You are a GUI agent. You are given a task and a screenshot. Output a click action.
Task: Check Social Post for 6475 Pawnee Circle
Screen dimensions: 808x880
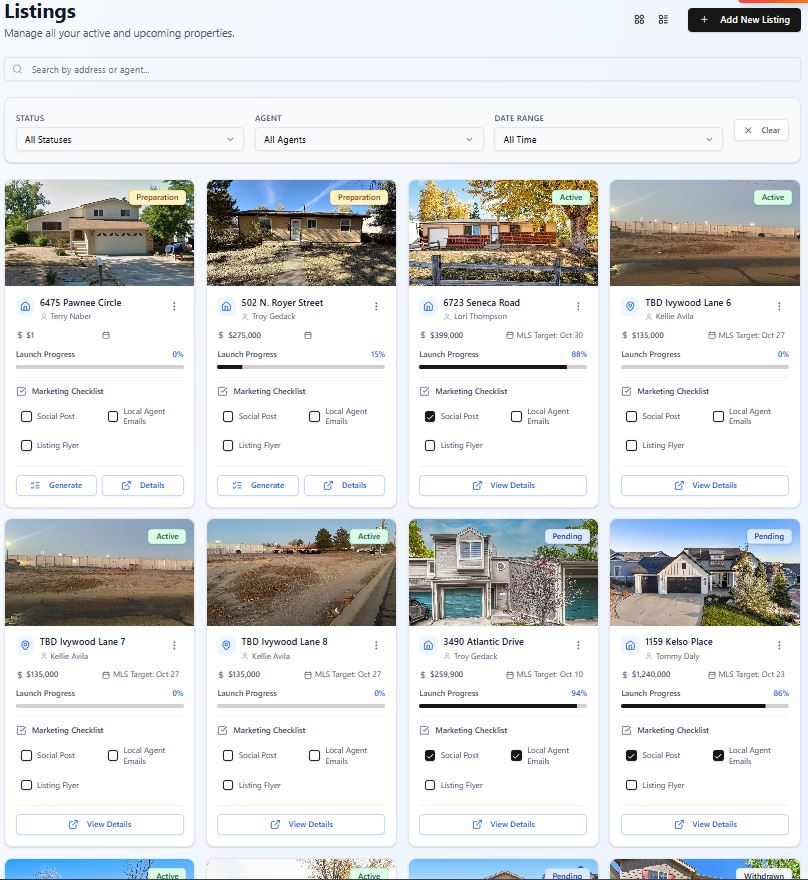click(26, 416)
